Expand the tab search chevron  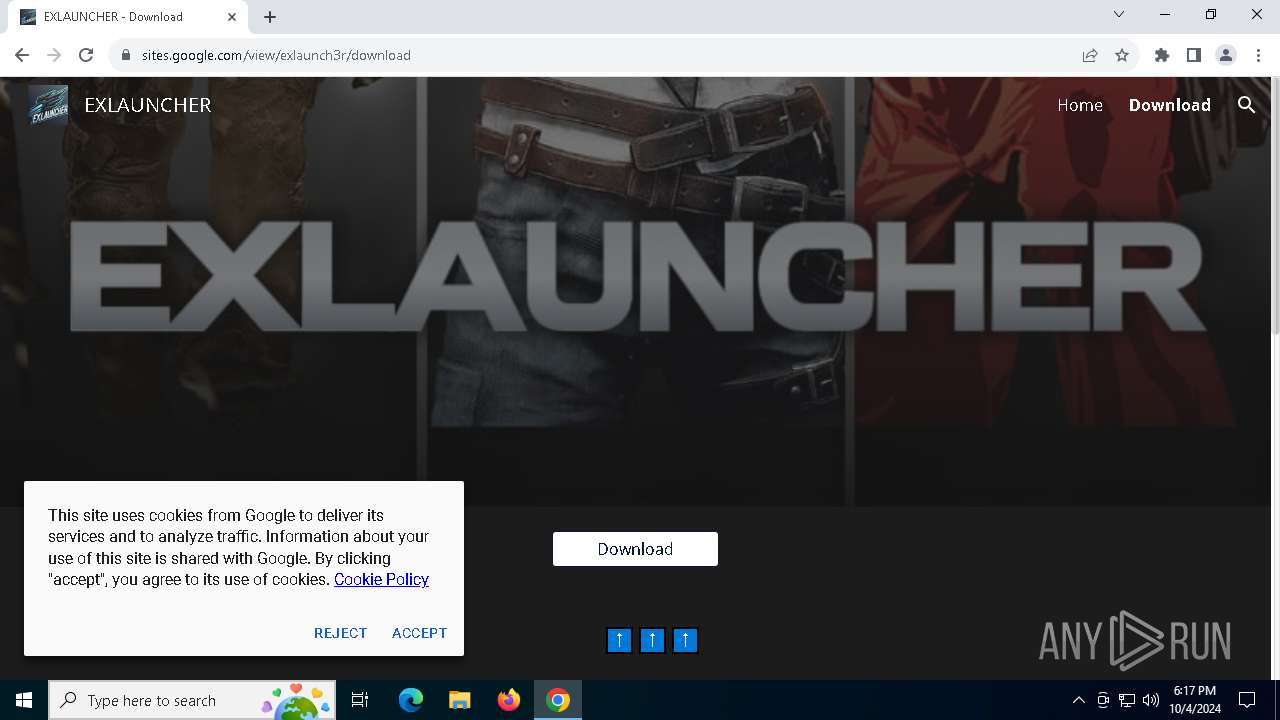pyautogui.click(x=1119, y=14)
